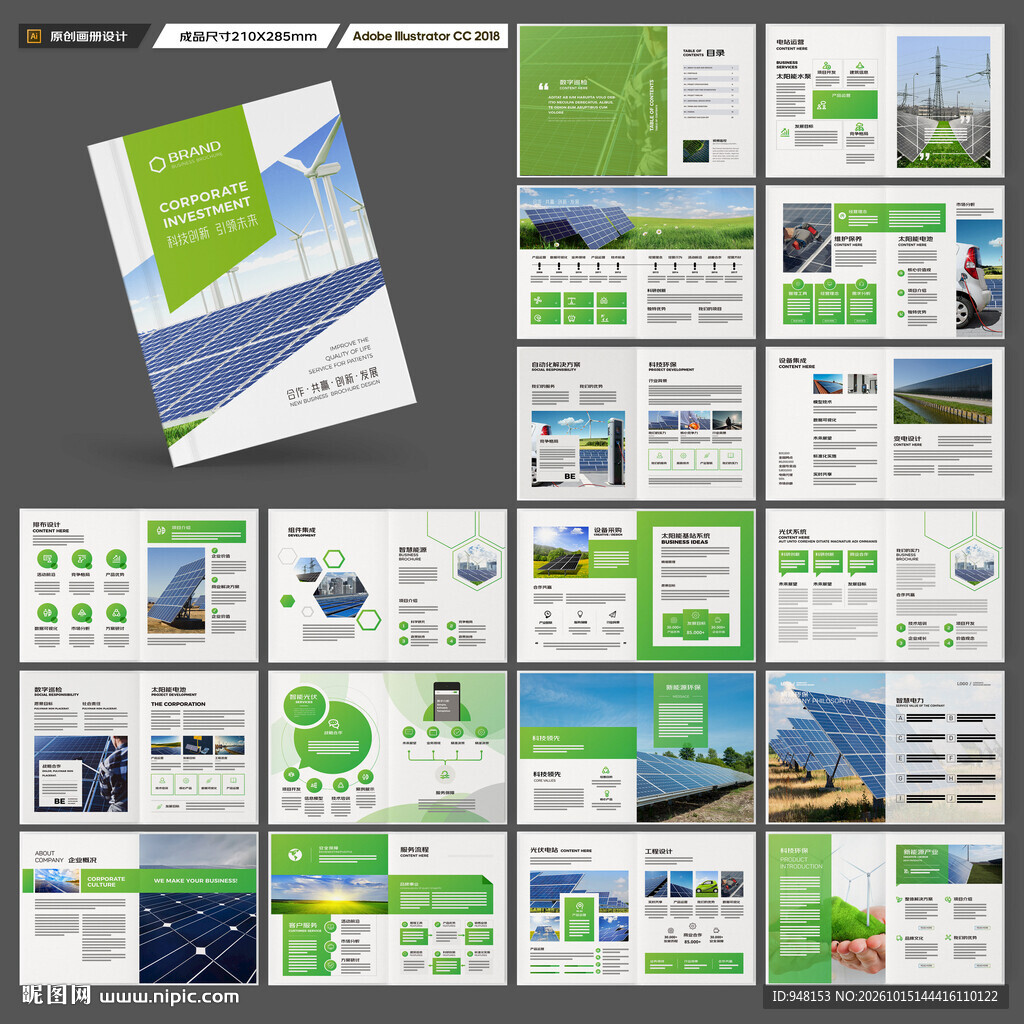The width and height of the screenshot is (1024, 1024).
Task: Open the Corporate Investment cover mockup
Action: click(252, 274)
